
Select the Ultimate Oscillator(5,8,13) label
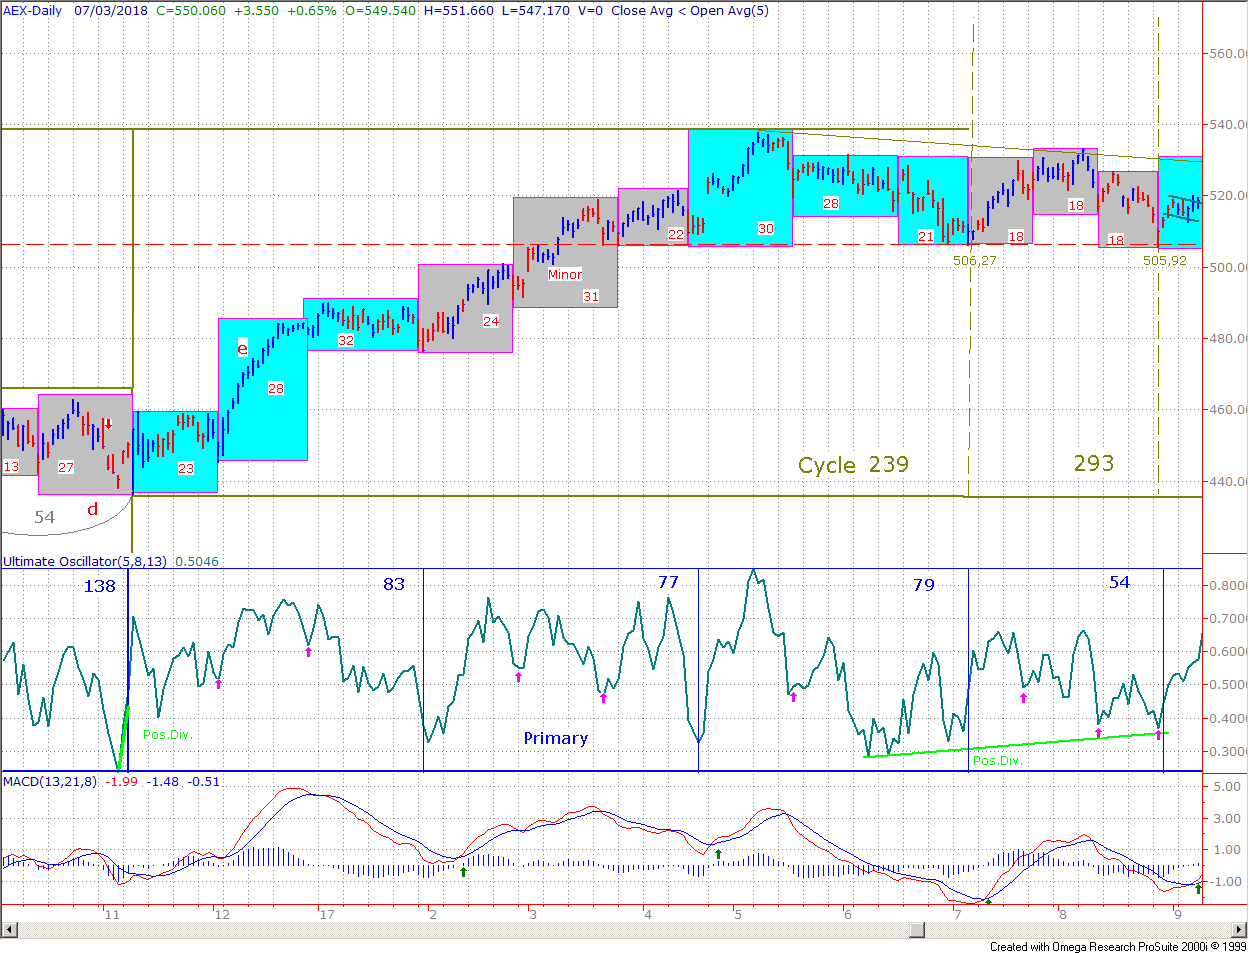[x=86, y=562]
